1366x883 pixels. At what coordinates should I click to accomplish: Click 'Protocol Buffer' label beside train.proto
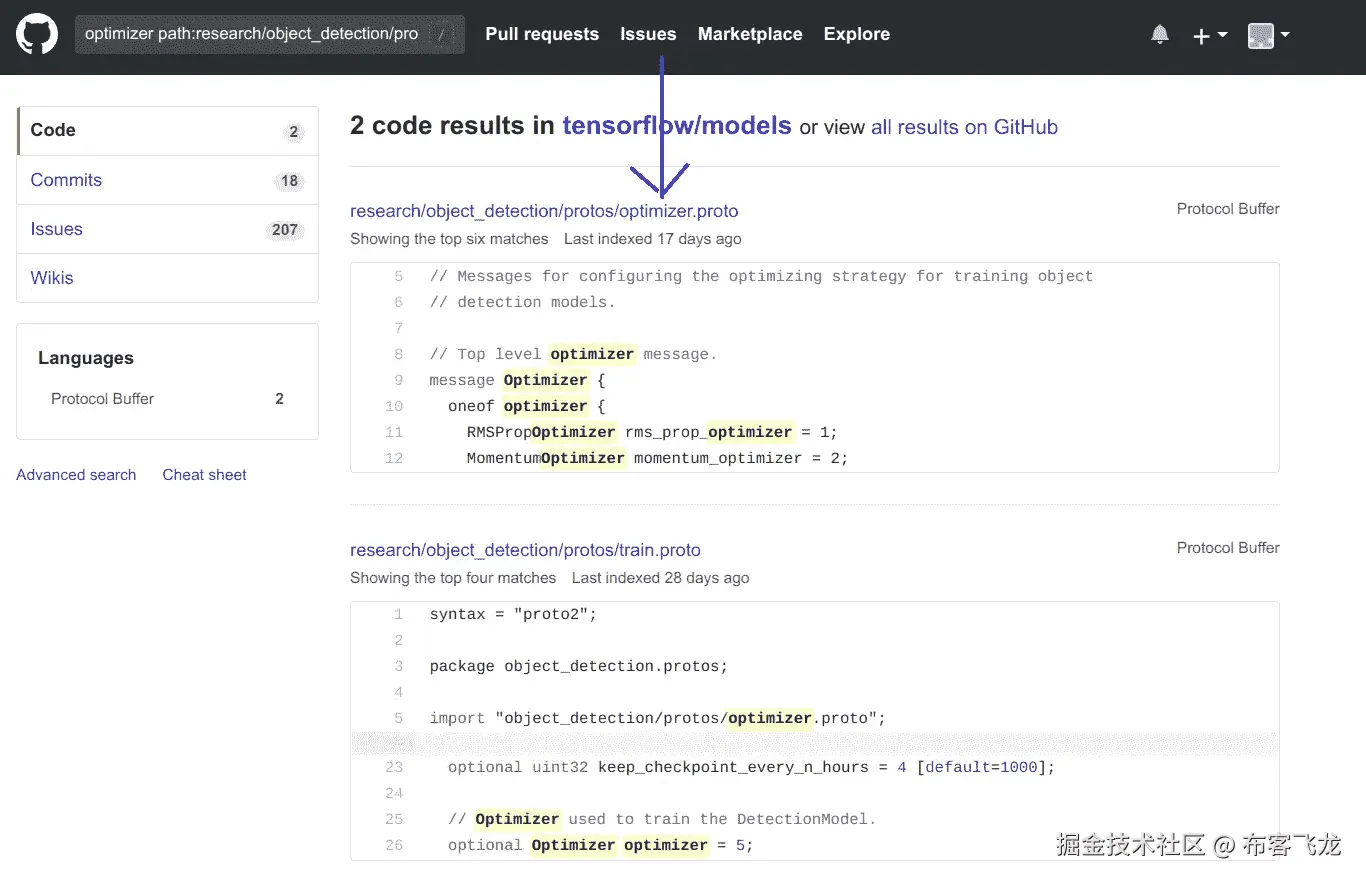coord(1228,548)
